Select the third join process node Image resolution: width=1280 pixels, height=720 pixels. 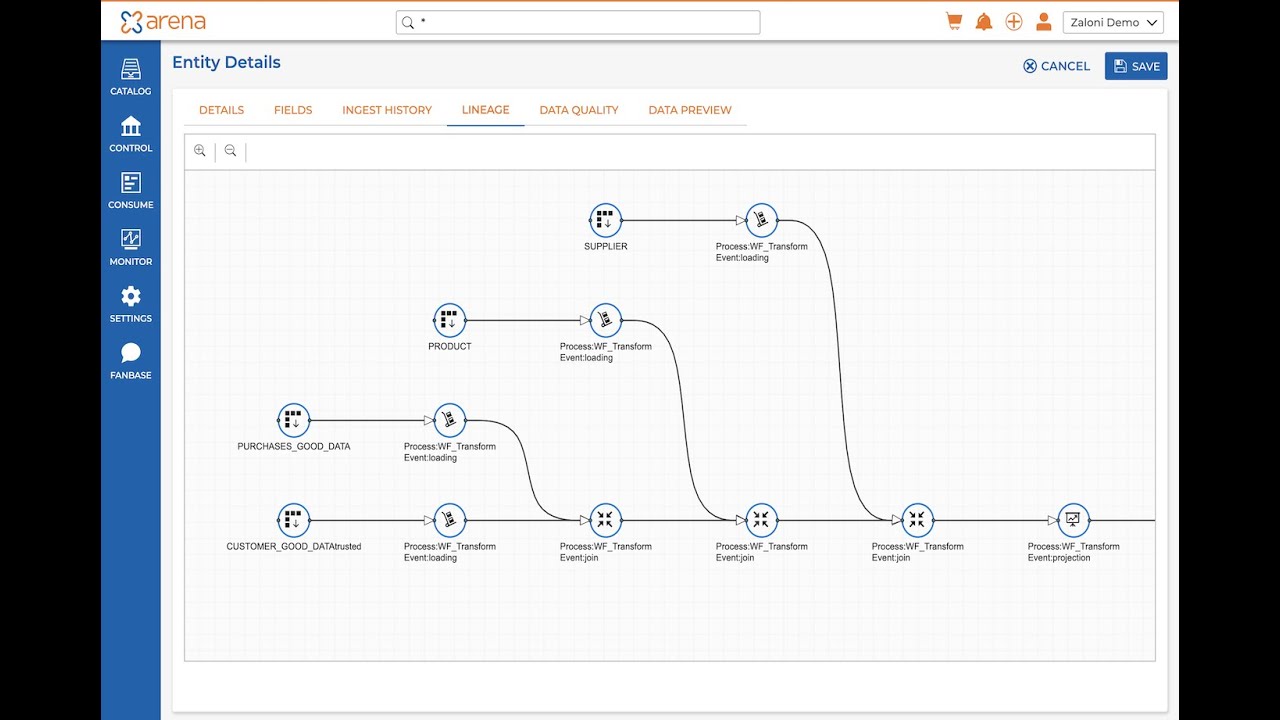917,520
